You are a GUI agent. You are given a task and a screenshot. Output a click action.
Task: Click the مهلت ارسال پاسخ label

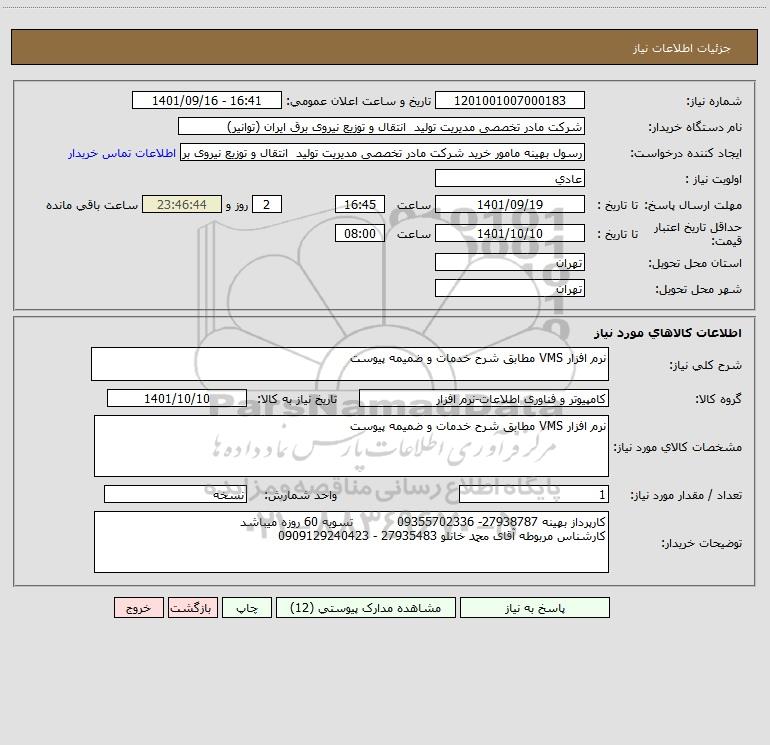693,205
